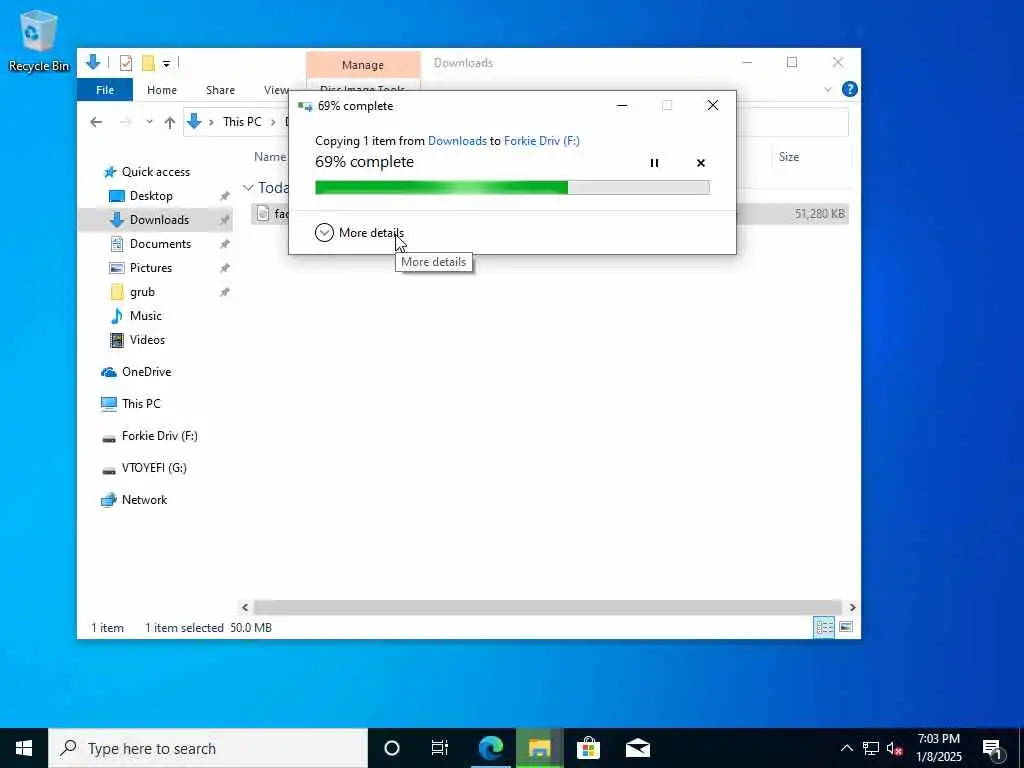Open the Downloads link in copy dialog
Image resolution: width=1024 pixels, height=768 pixels.
[456, 140]
